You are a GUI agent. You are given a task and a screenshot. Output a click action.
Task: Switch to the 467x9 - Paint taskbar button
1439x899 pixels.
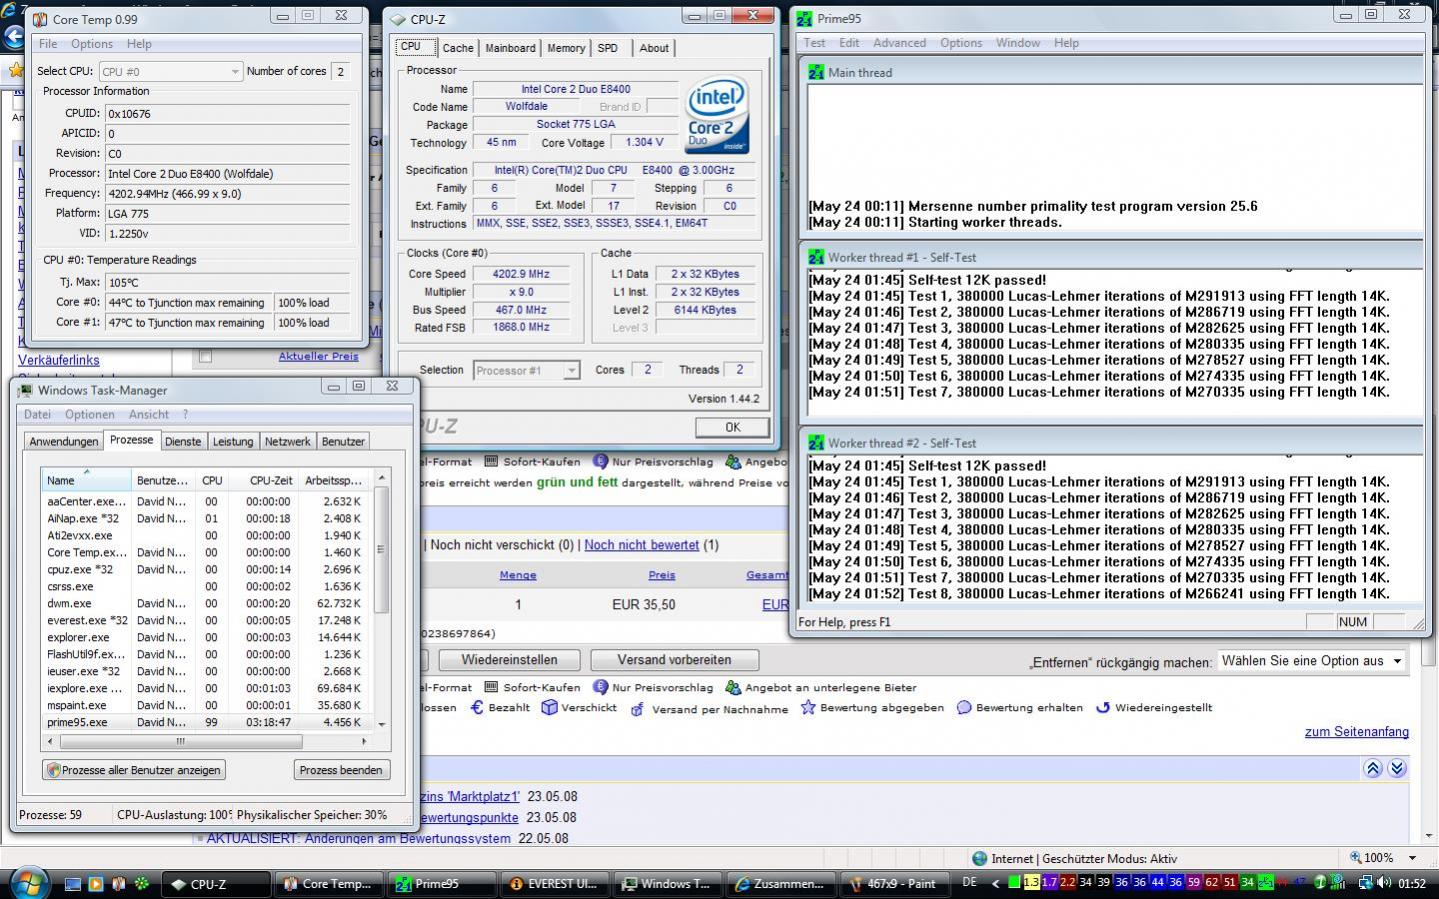892,884
